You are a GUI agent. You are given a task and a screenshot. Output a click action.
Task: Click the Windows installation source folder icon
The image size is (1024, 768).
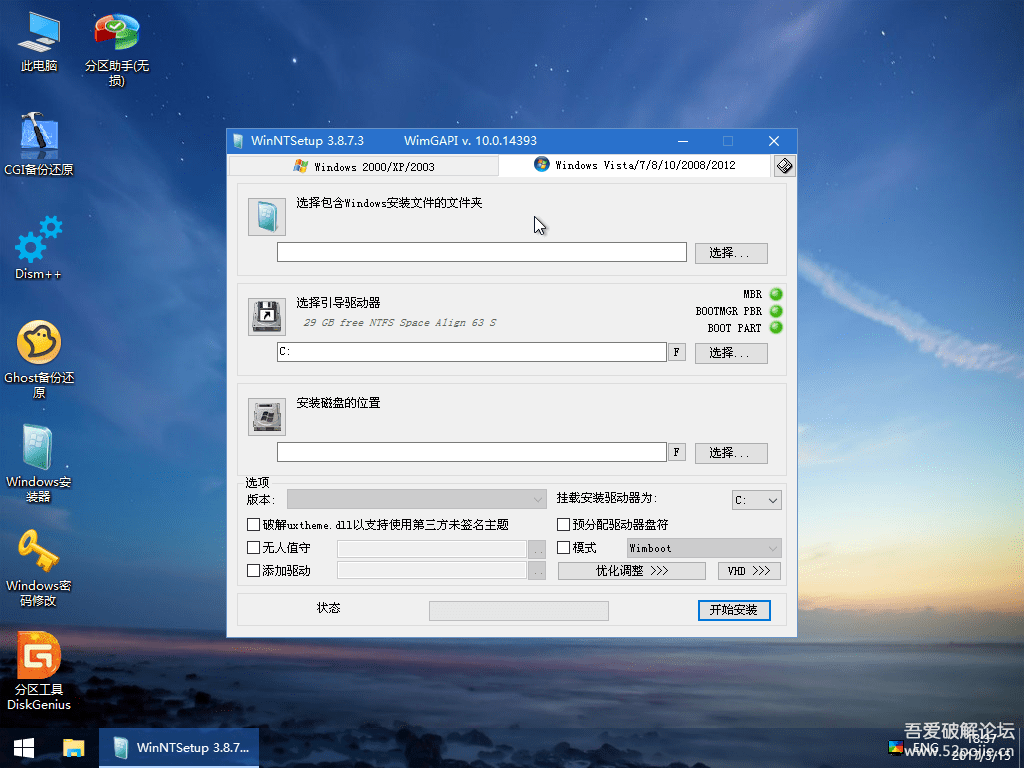click(266, 216)
